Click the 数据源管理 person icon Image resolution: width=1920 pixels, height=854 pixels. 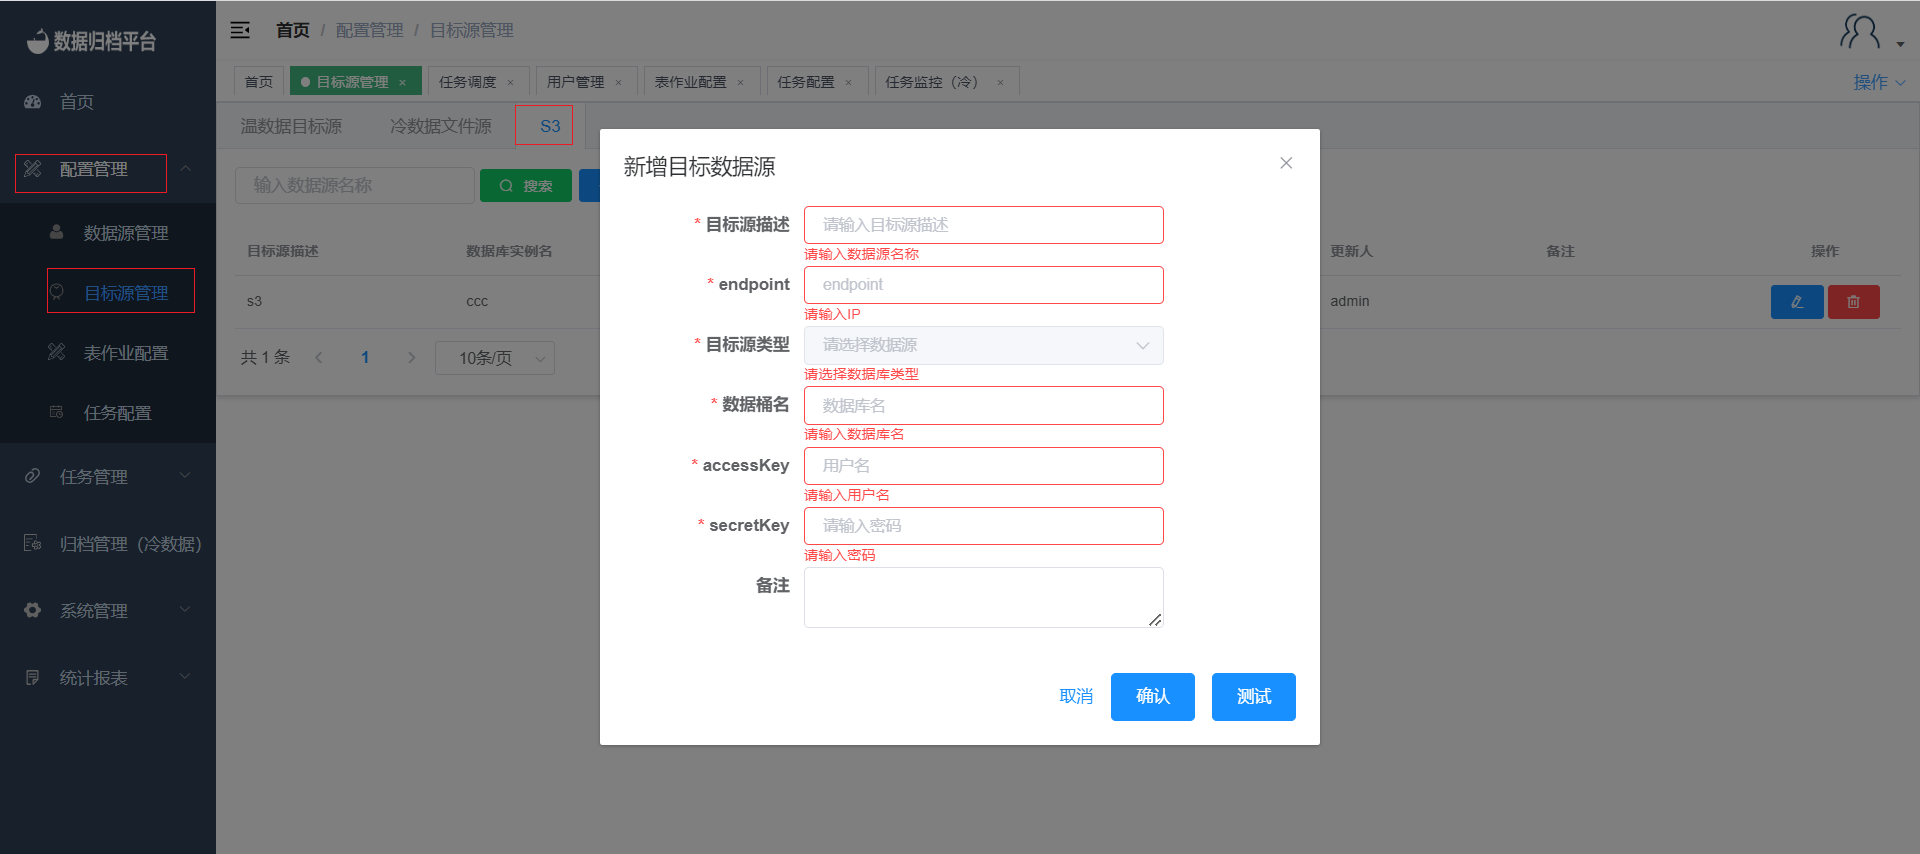(x=57, y=232)
